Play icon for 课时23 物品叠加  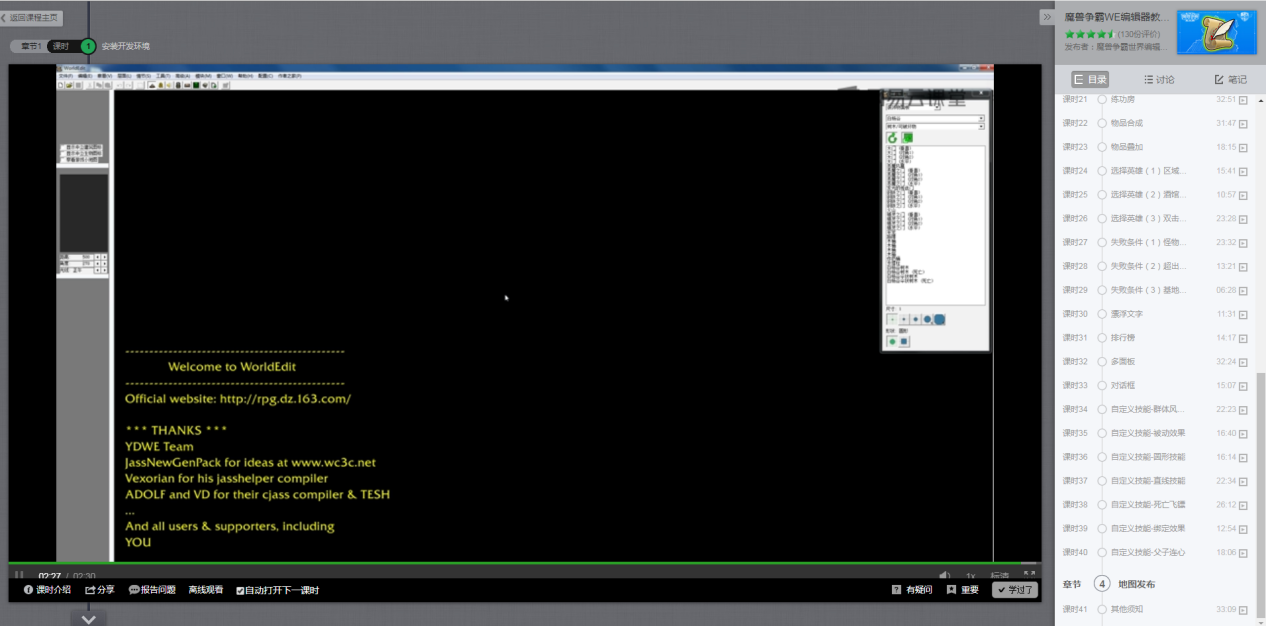coord(1244,147)
